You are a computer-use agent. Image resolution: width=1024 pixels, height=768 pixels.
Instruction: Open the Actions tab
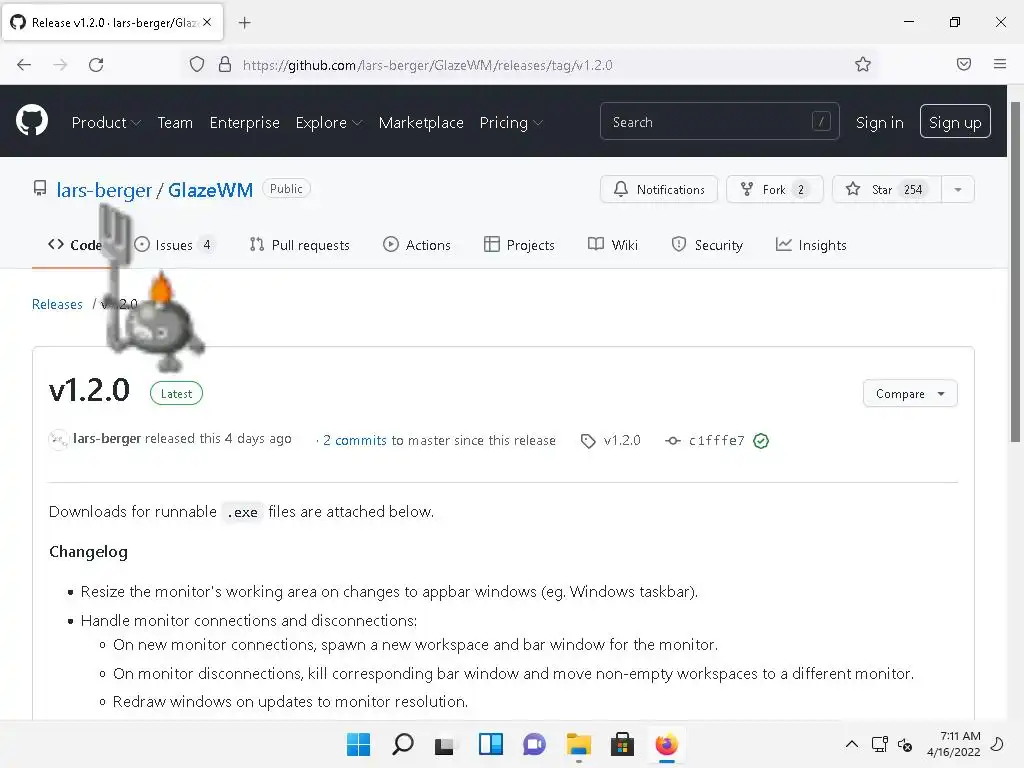417,245
